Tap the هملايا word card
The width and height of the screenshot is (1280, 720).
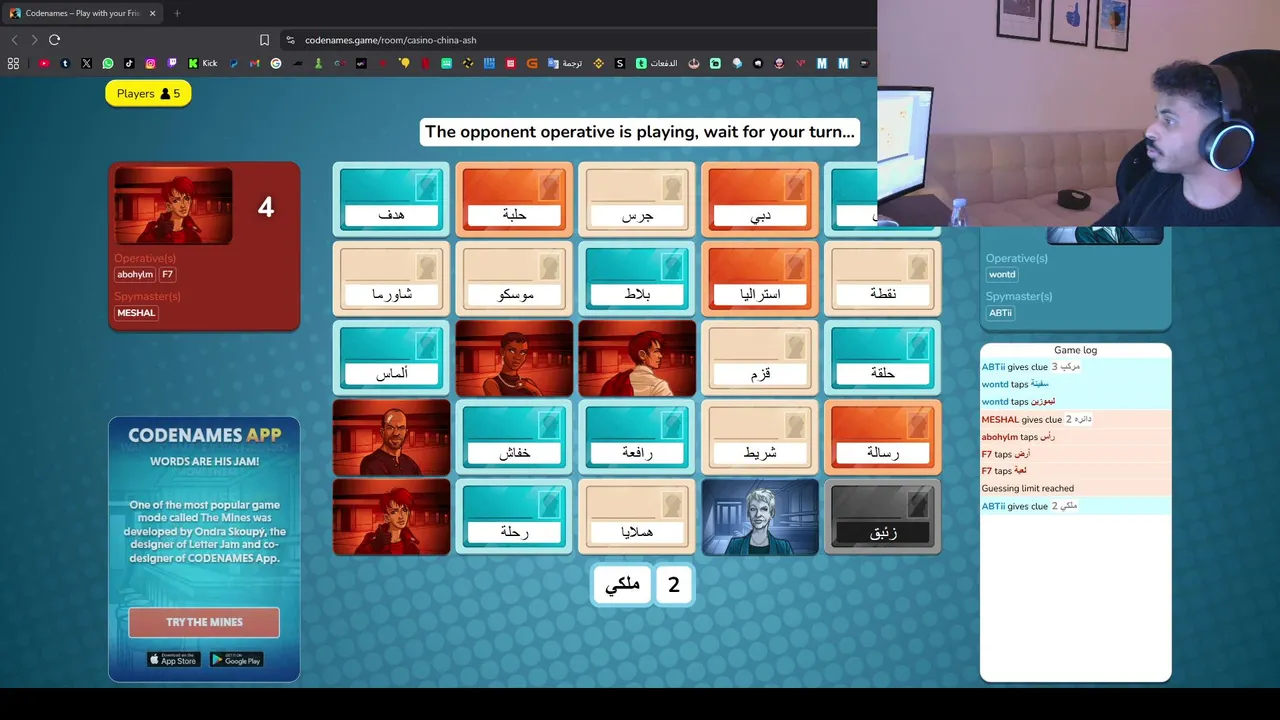point(637,516)
